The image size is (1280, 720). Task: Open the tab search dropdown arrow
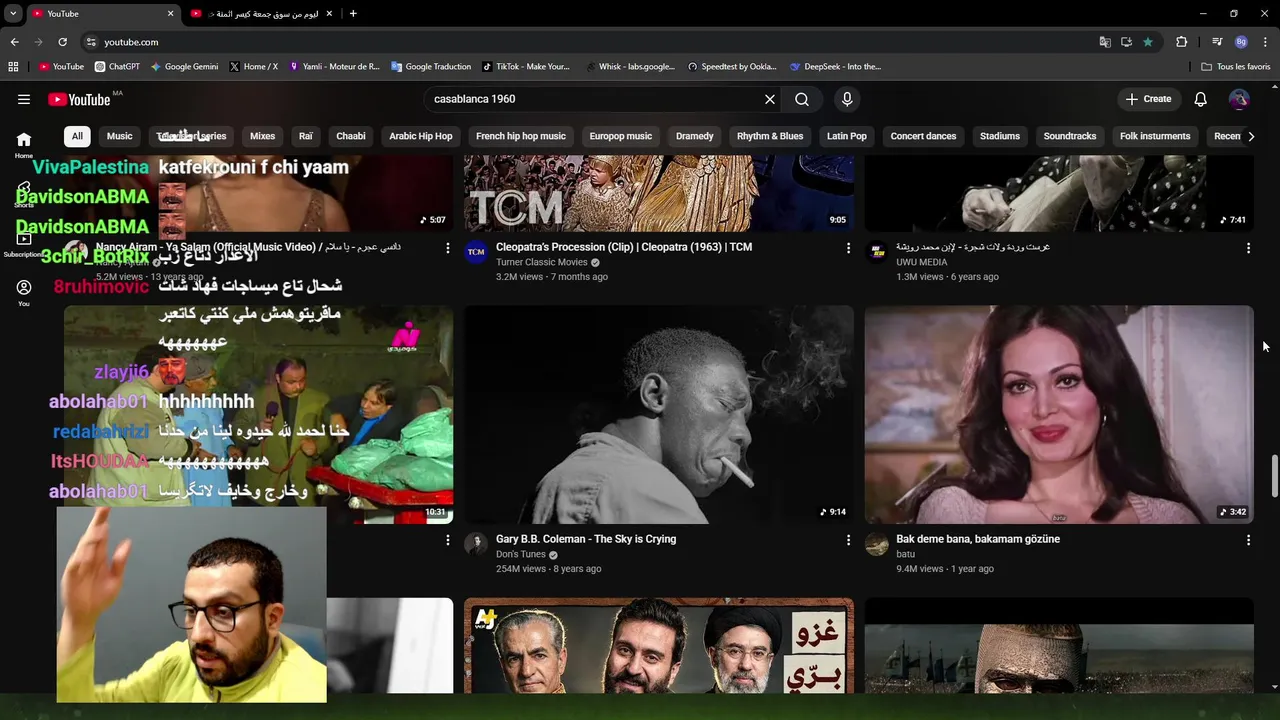[x=13, y=14]
